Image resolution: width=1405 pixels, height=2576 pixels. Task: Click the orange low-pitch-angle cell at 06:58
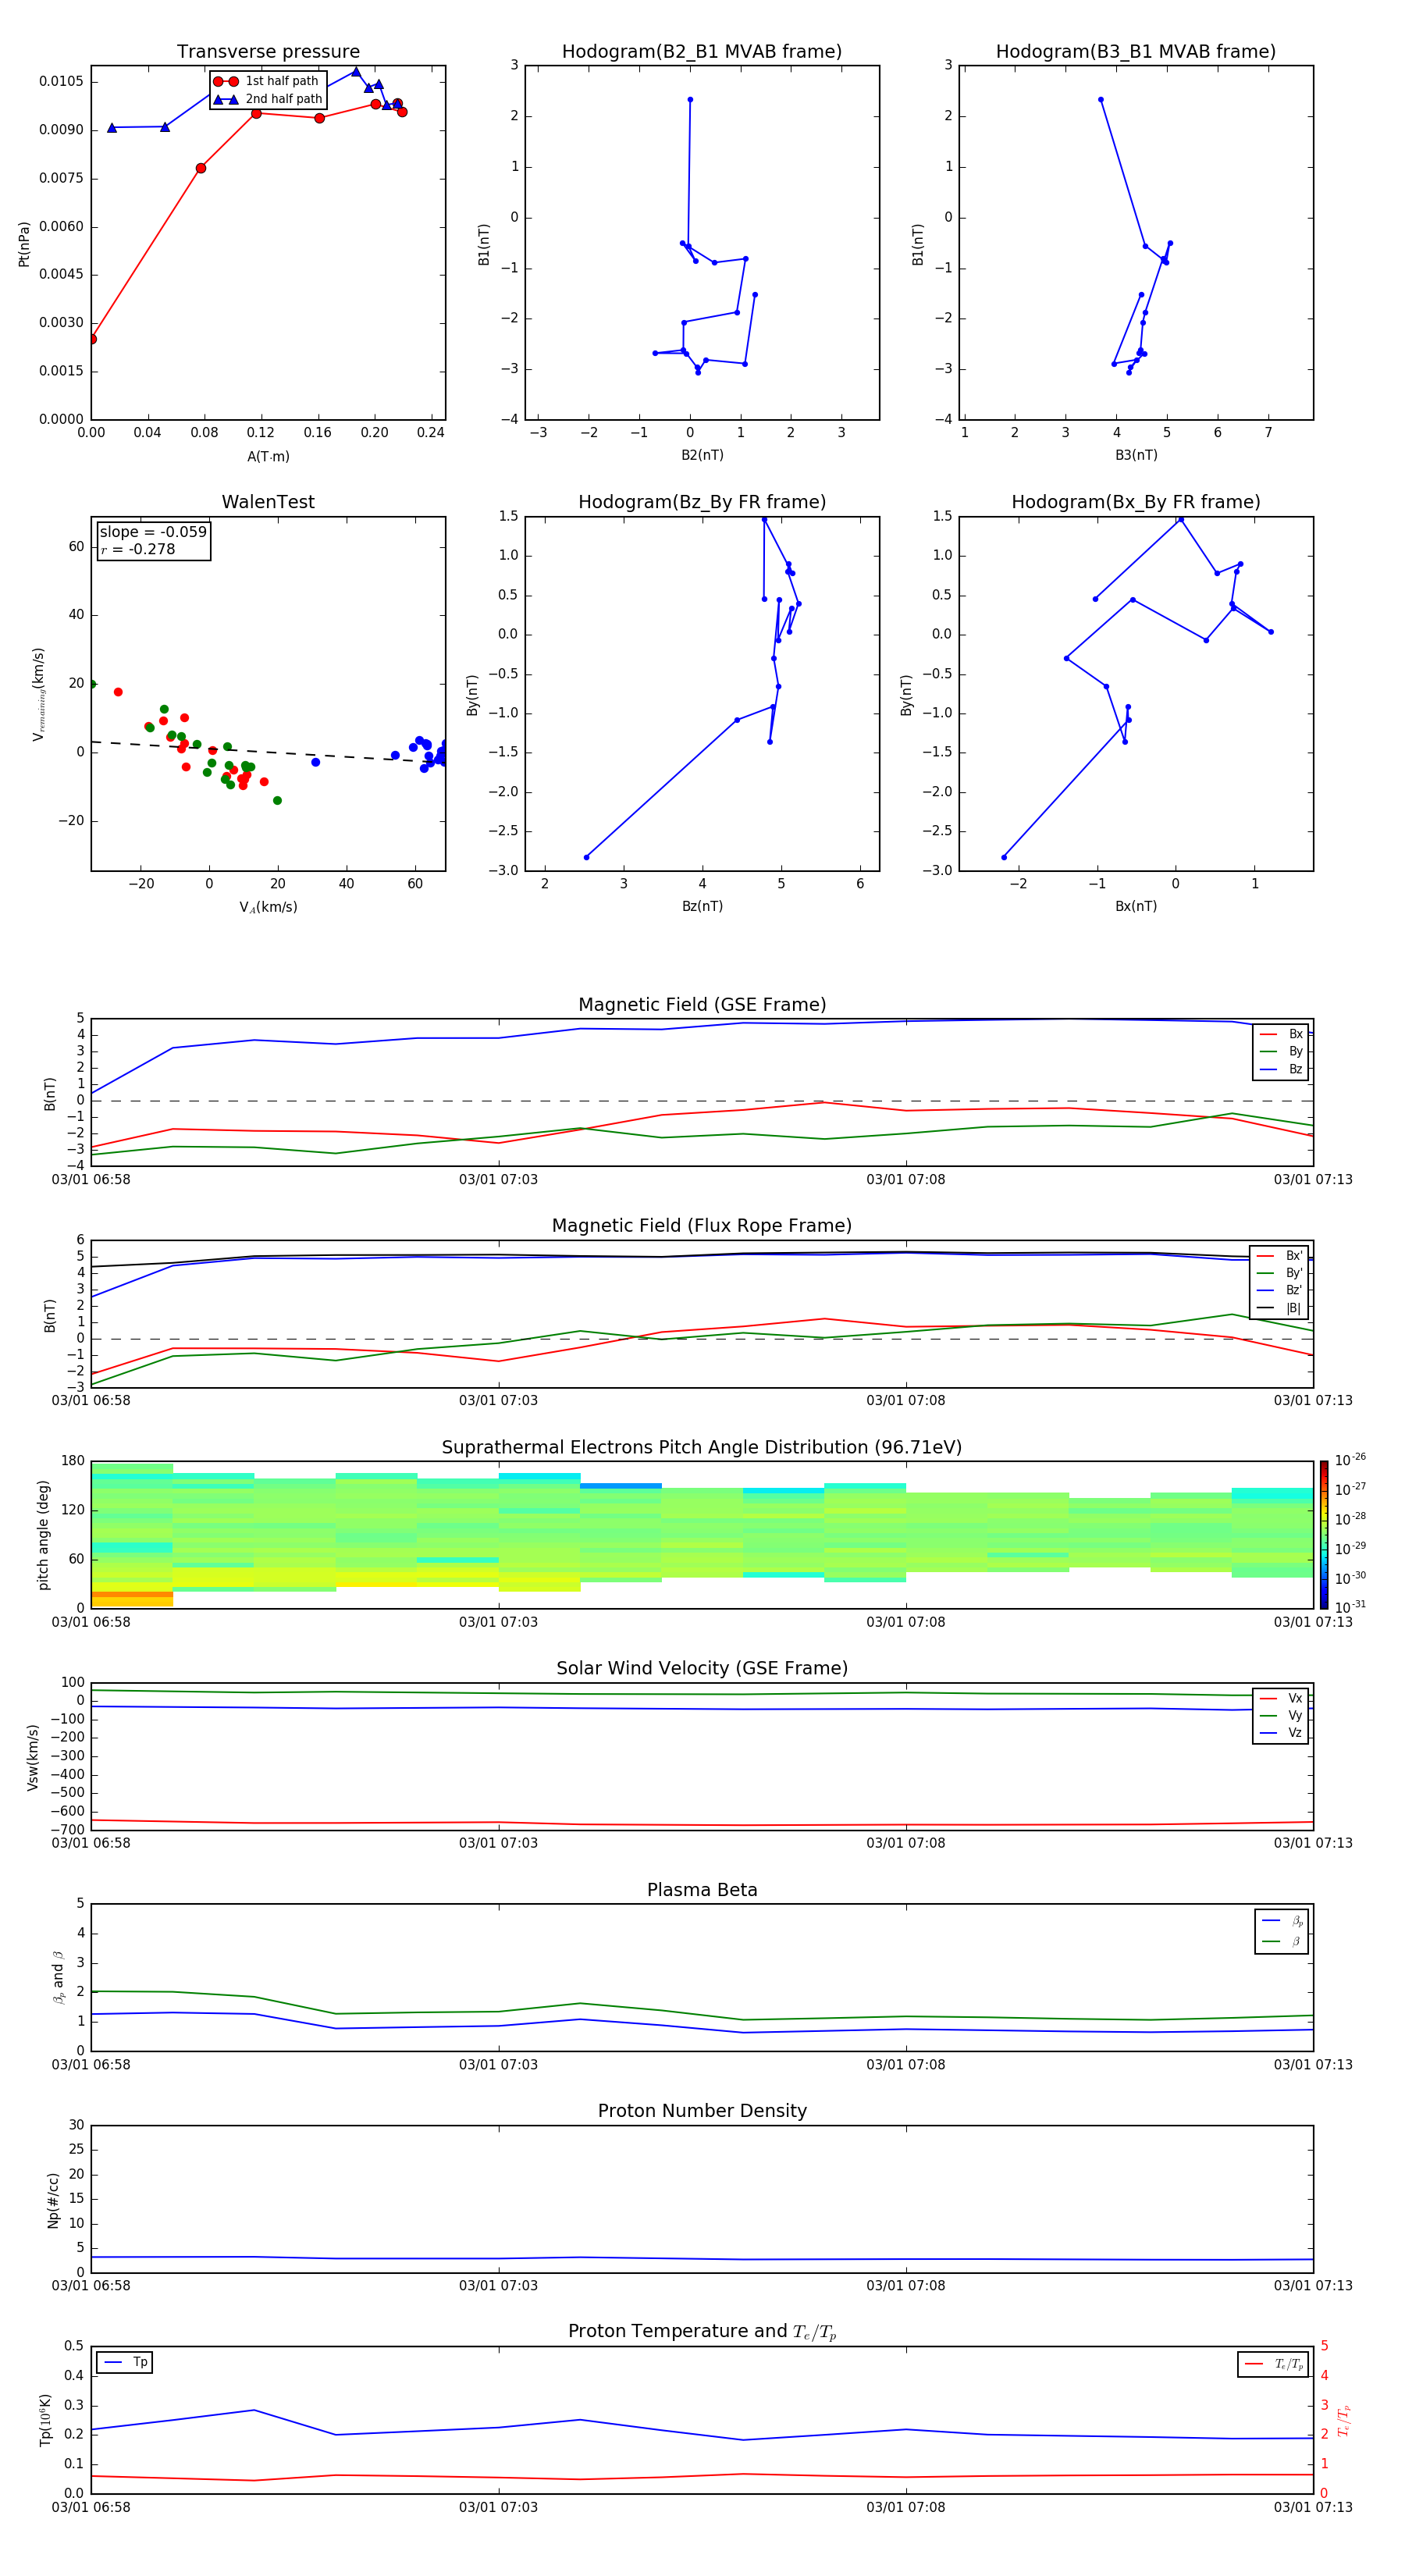tap(132, 1595)
